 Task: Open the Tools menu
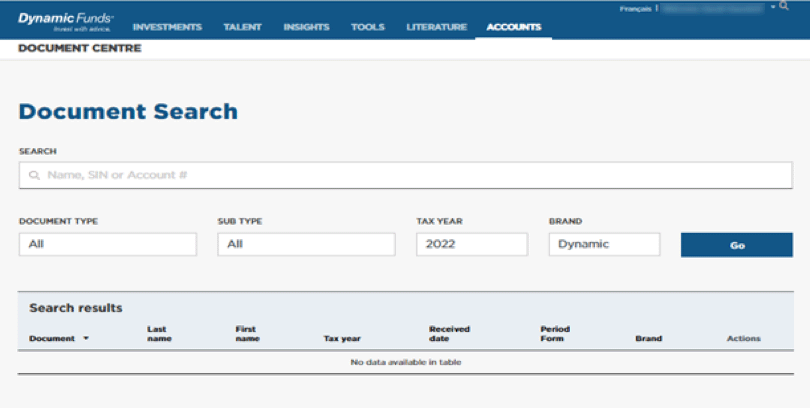[368, 27]
